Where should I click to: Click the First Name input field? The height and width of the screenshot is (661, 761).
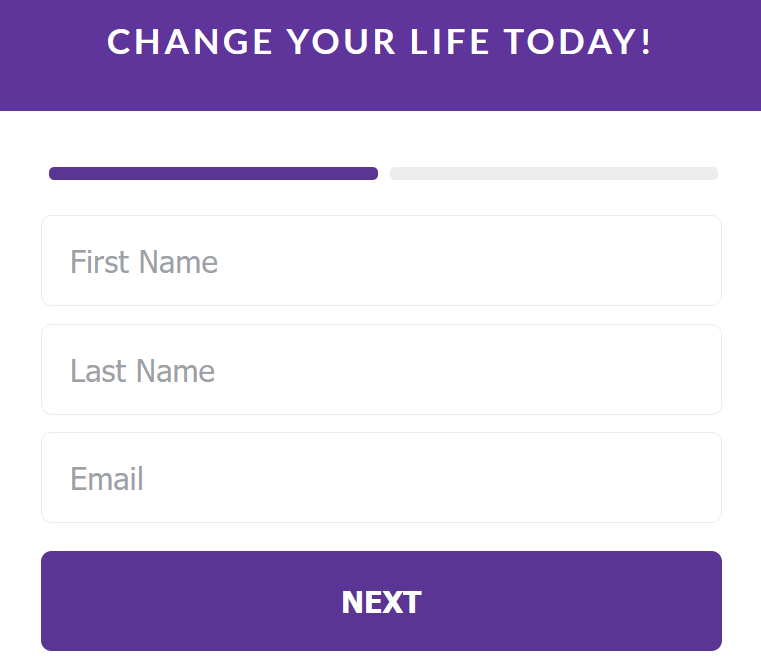point(381,261)
